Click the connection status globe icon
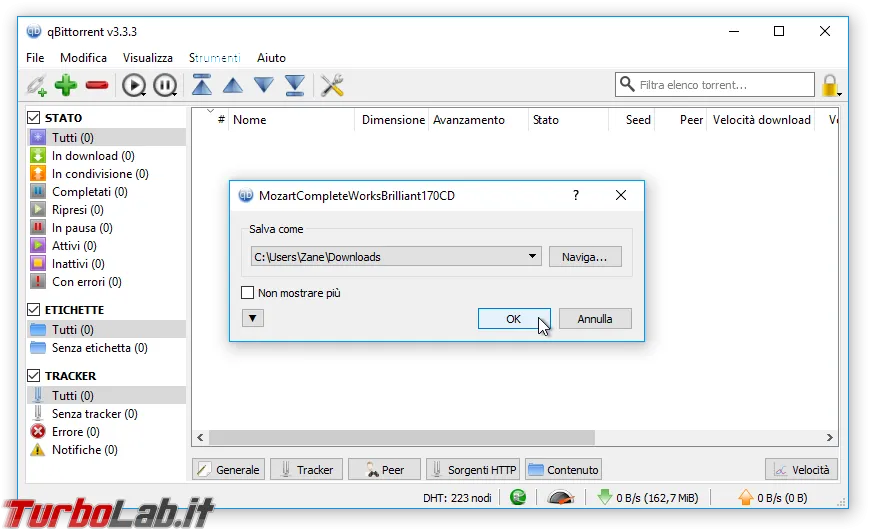The height and width of the screenshot is (531, 870). point(518,497)
